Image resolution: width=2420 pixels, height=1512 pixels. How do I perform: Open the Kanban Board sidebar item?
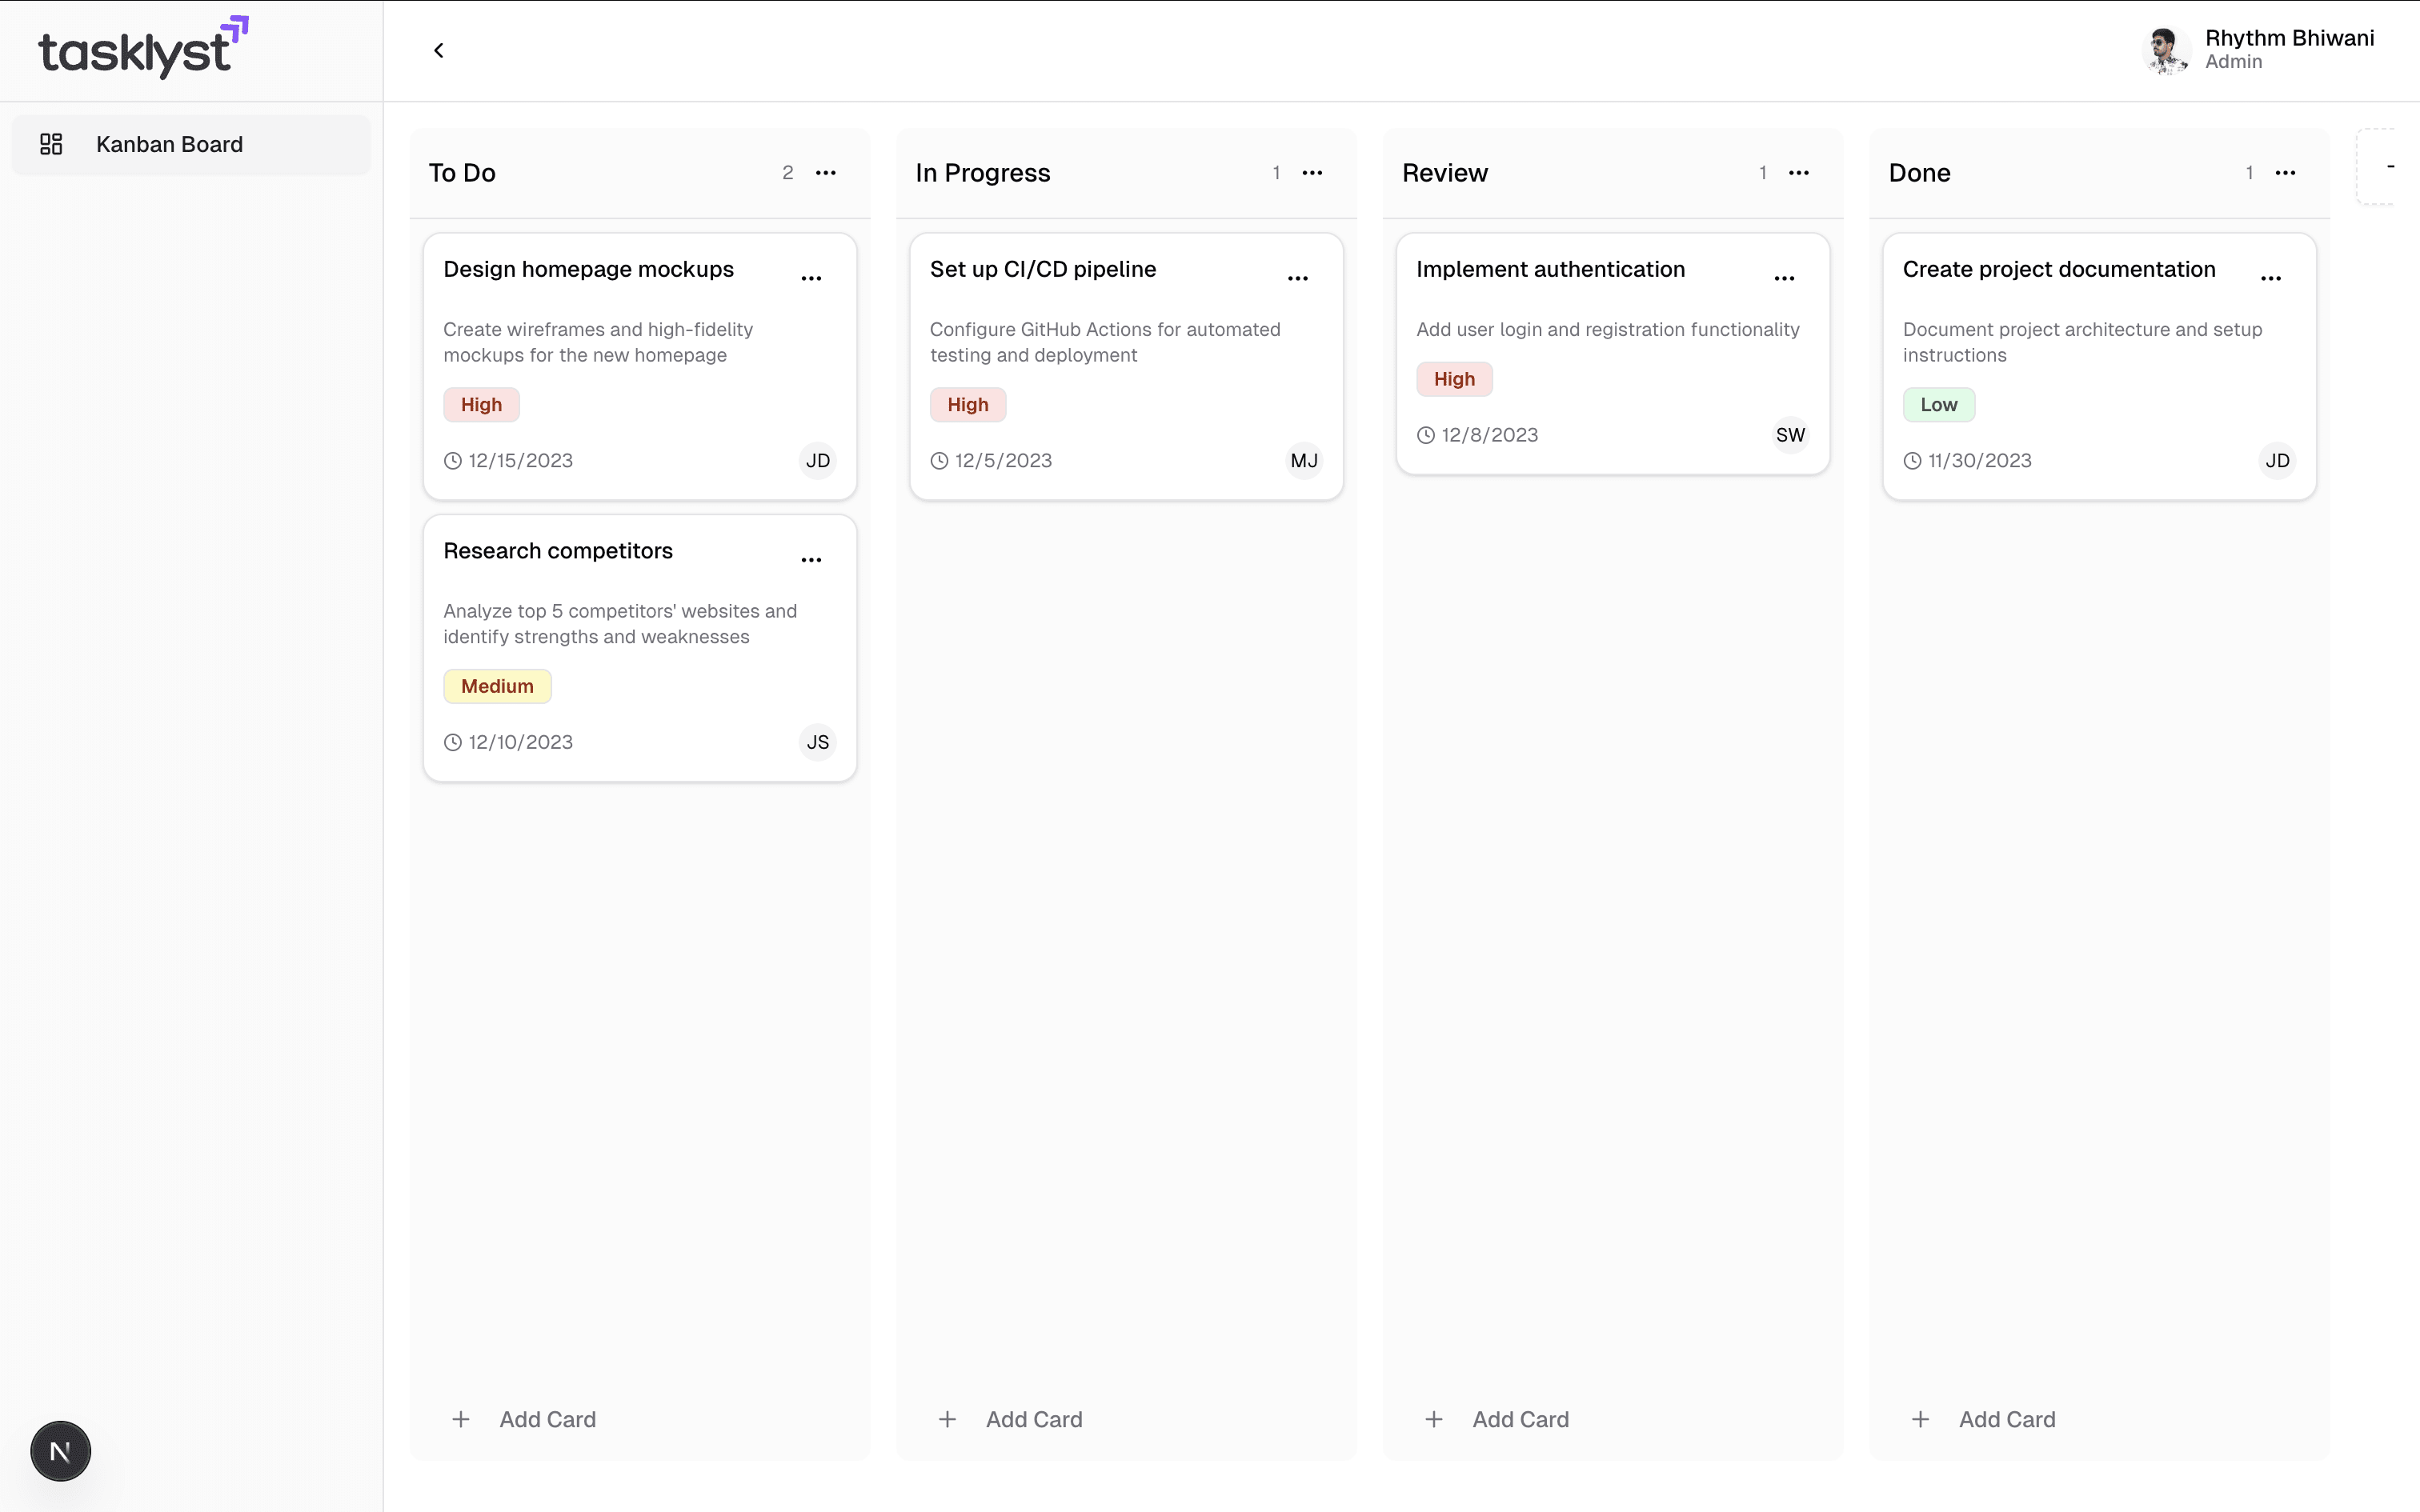(x=191, y=144)
